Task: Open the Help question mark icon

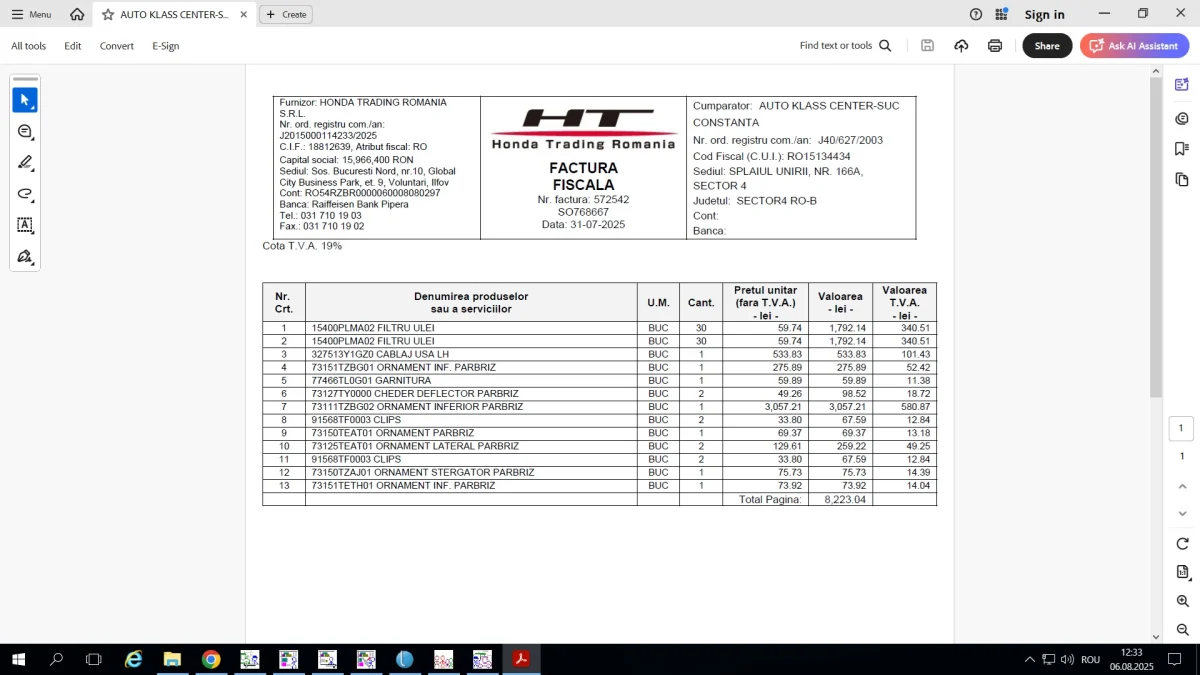Action: click(x=976, y=14)
